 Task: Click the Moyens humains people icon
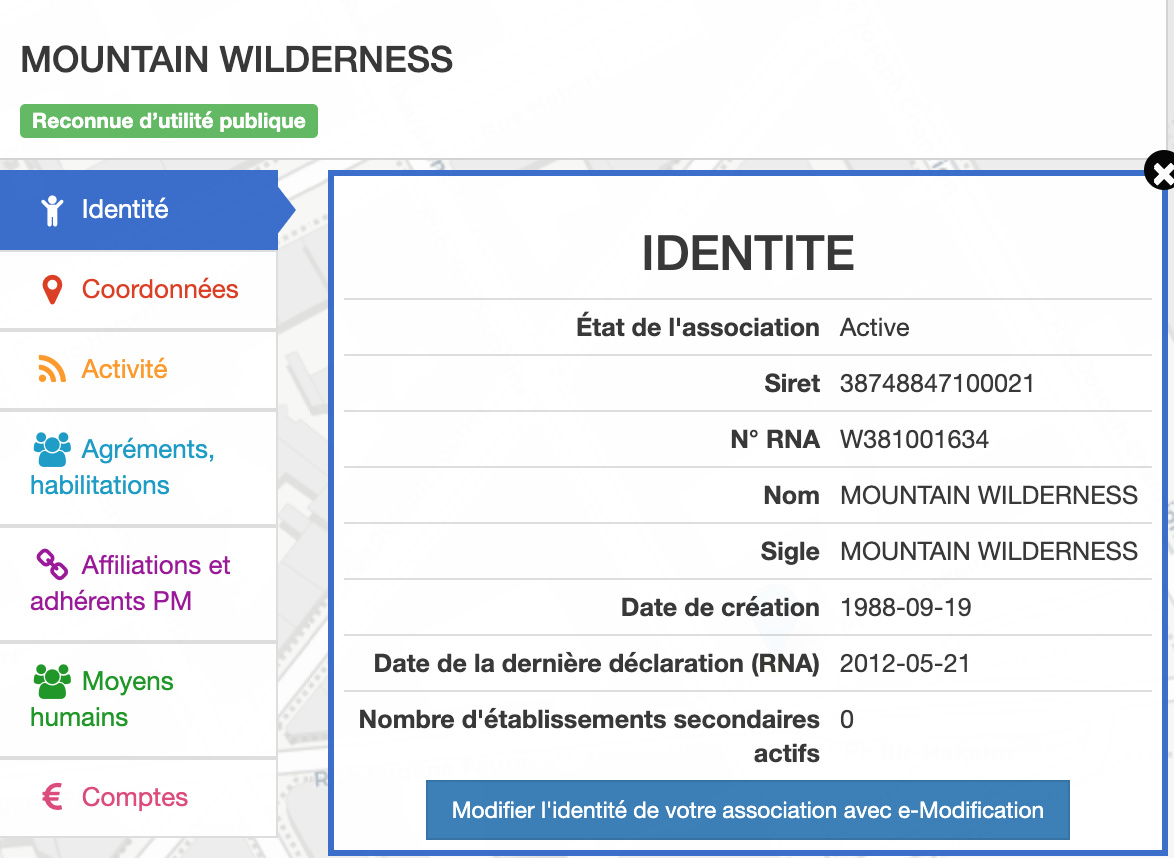[52, 681]
